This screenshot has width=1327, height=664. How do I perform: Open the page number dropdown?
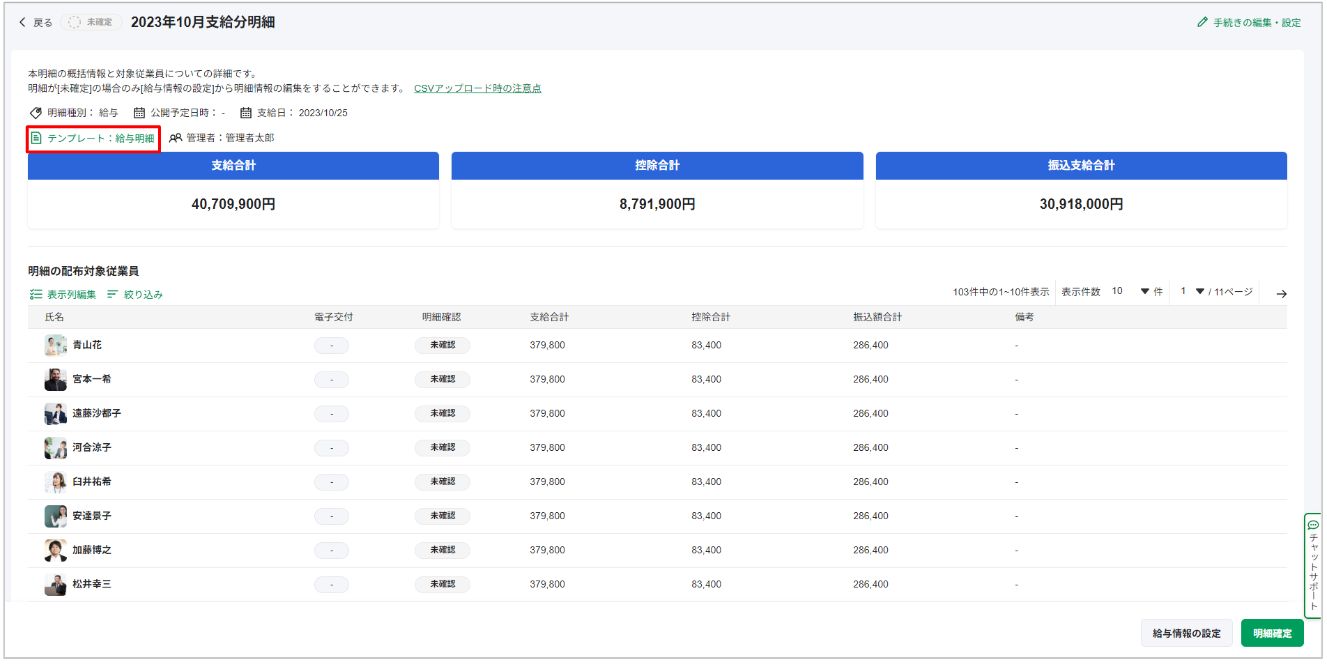tap(1199, 292)
